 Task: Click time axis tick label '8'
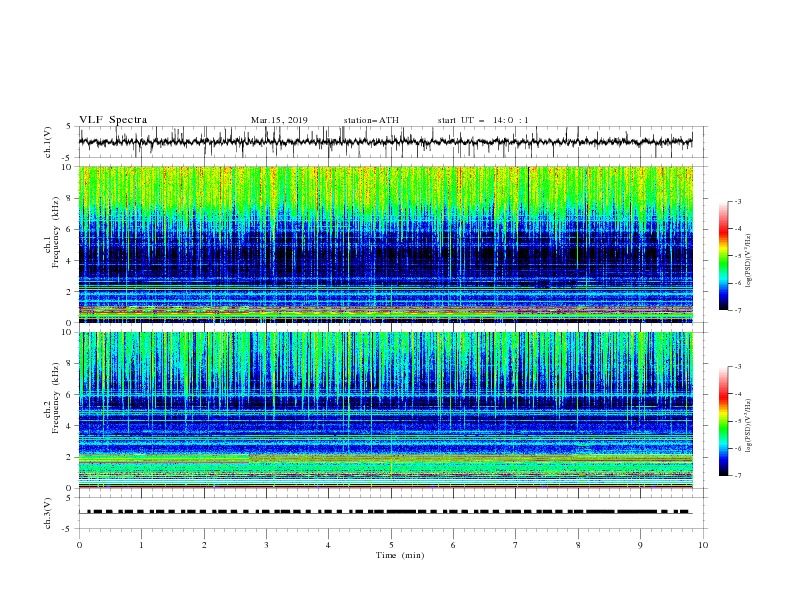[578, 545]
